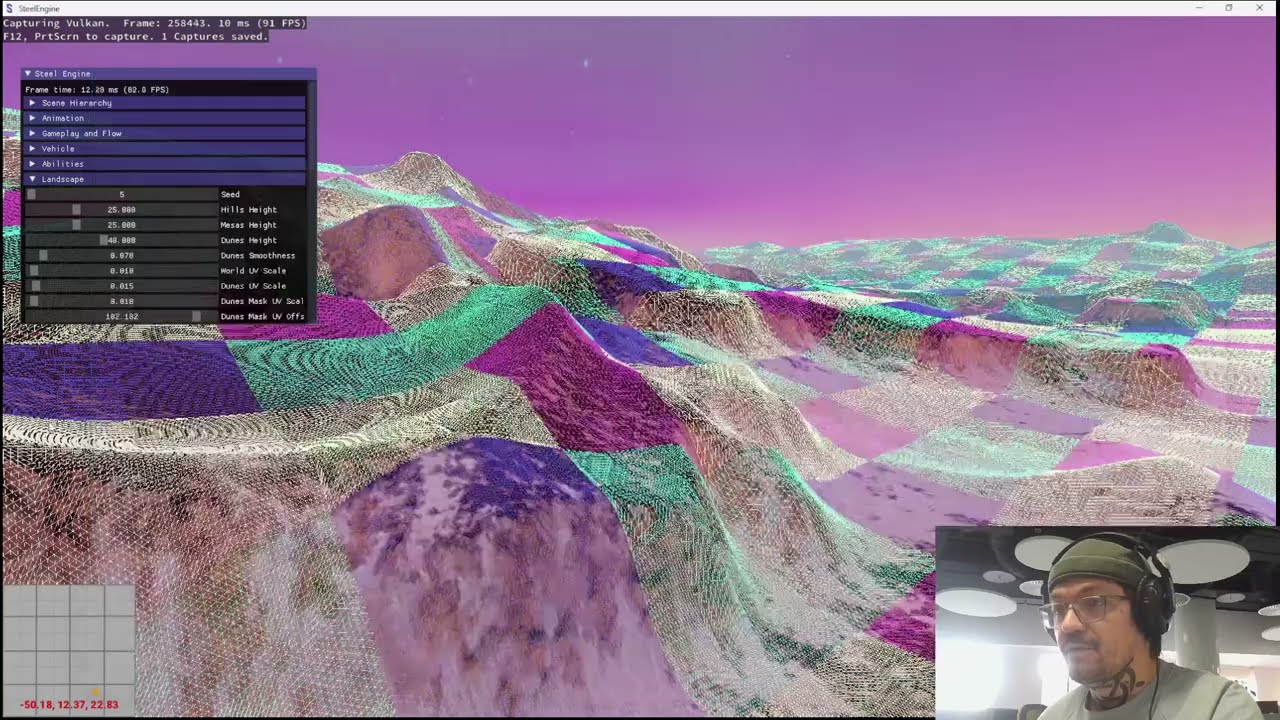This screenshot has width=1280, height=720.
Task: Click the SteelEngine app icon in title bar
Action: click(9, 8)
